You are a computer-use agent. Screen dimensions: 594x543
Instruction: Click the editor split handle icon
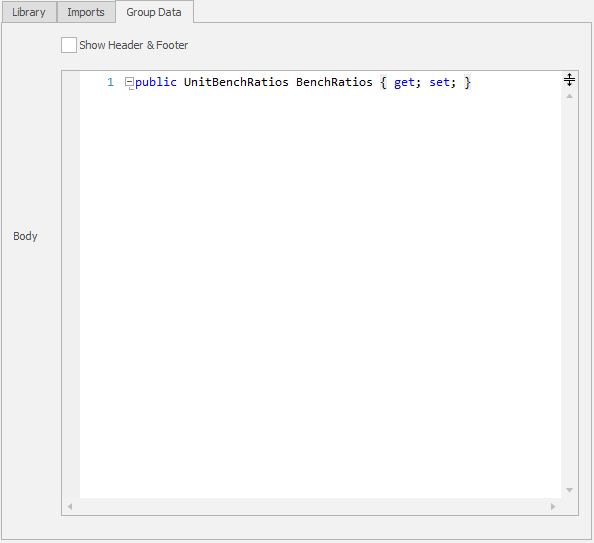(x=569, y=80)
